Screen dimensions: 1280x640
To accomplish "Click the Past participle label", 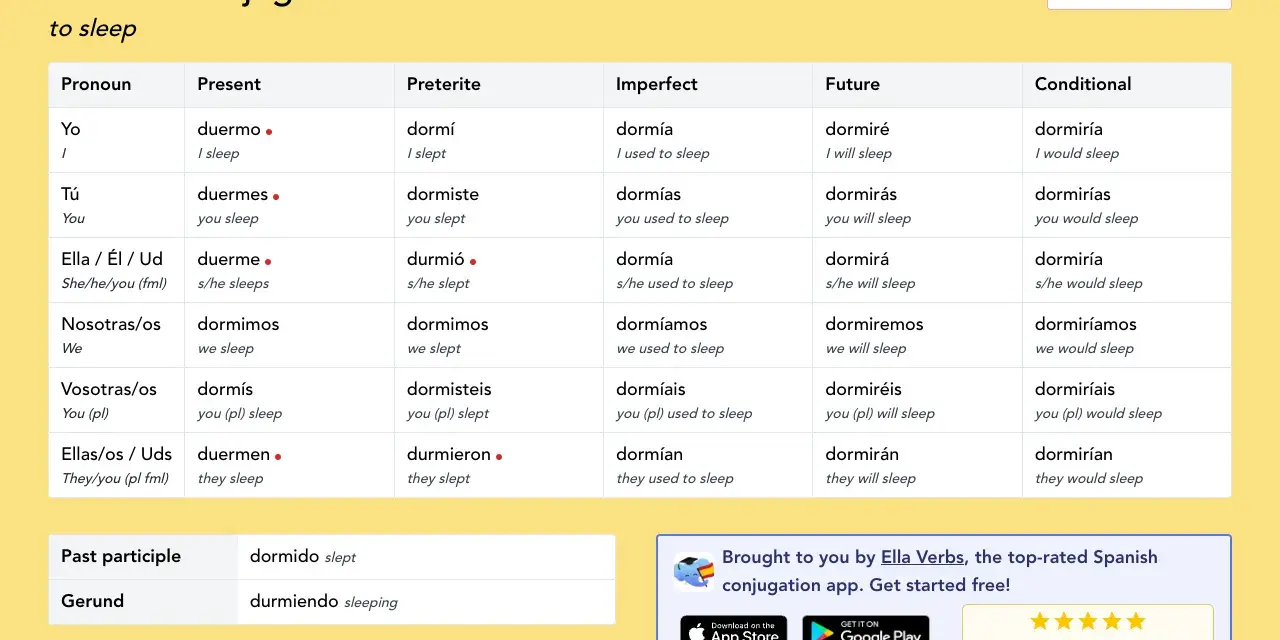I will [x=121, y=556].
